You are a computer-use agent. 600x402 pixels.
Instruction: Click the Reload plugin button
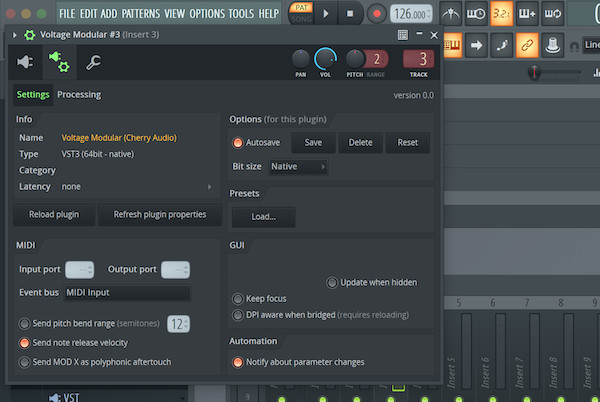pyautogui.click(x=54, y=215)
